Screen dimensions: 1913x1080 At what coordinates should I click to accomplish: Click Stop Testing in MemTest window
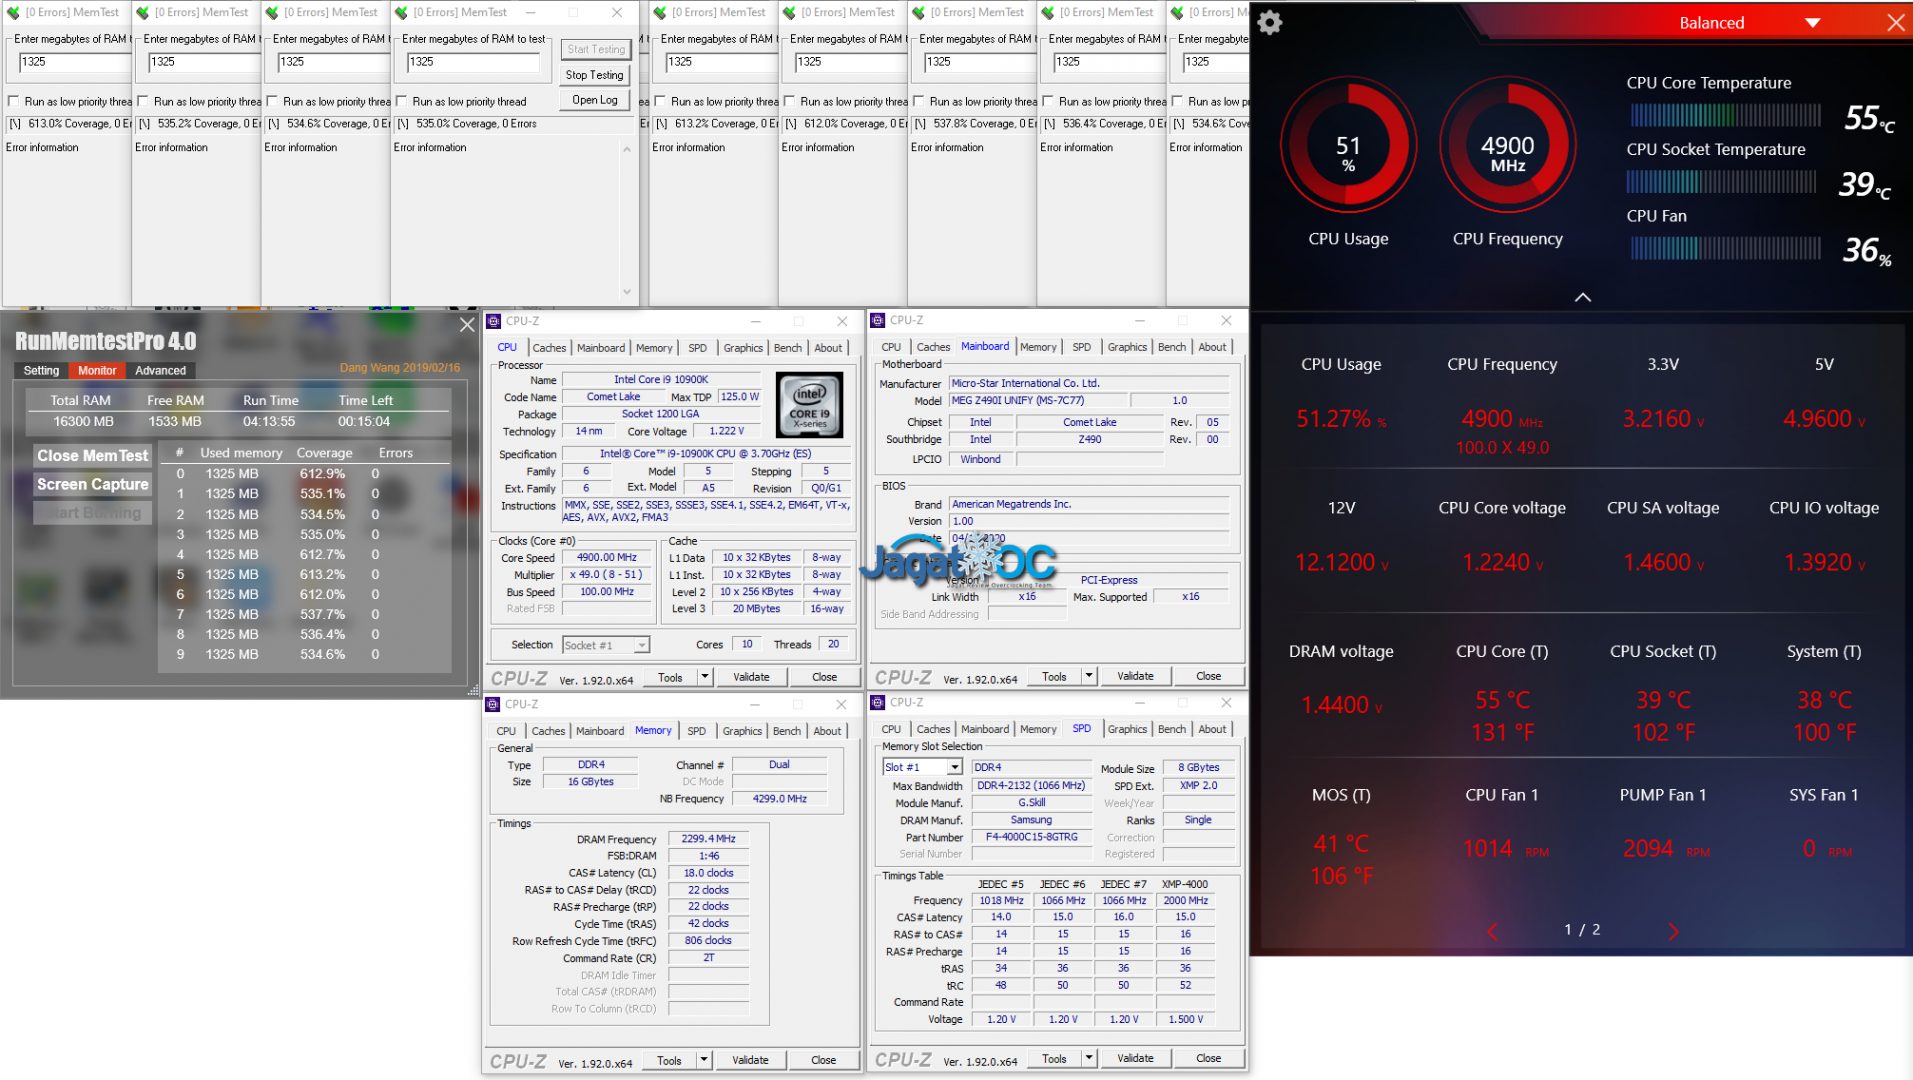[x=594, y=75]
